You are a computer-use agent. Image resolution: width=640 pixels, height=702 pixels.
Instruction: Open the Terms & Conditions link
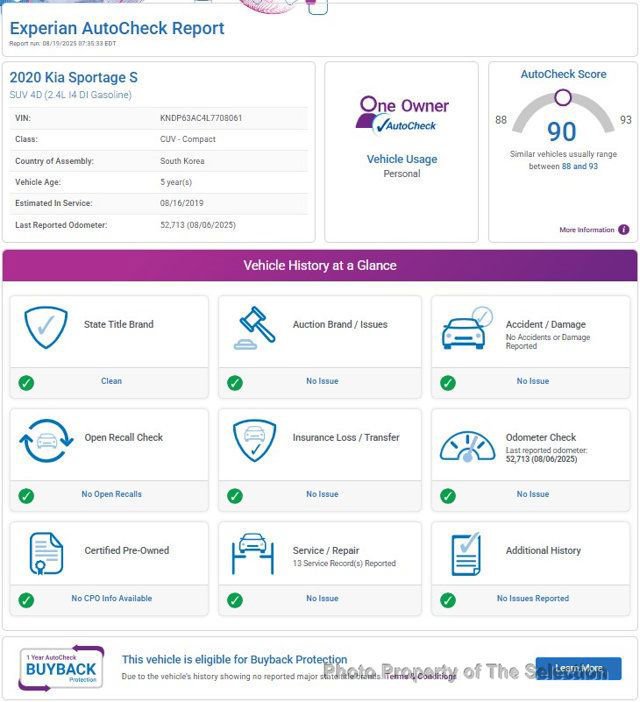[x=421, y=677]
